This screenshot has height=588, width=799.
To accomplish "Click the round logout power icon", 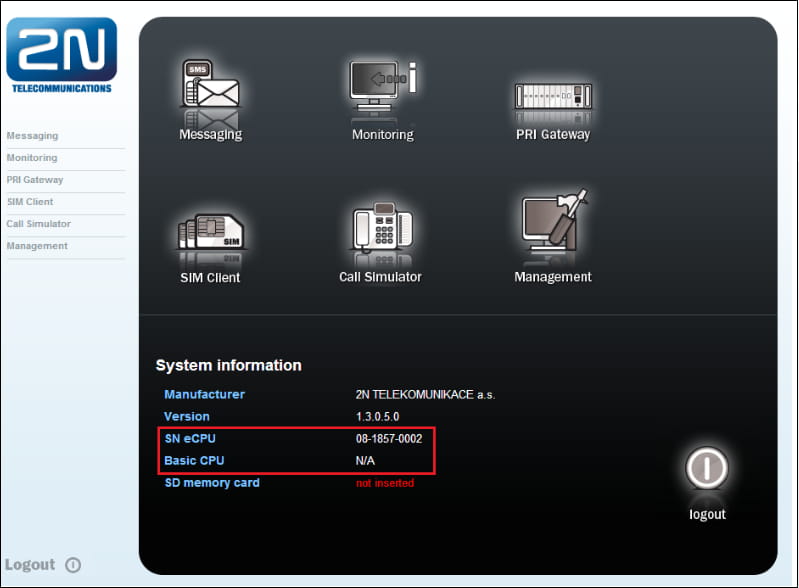I will click(707, 468).
